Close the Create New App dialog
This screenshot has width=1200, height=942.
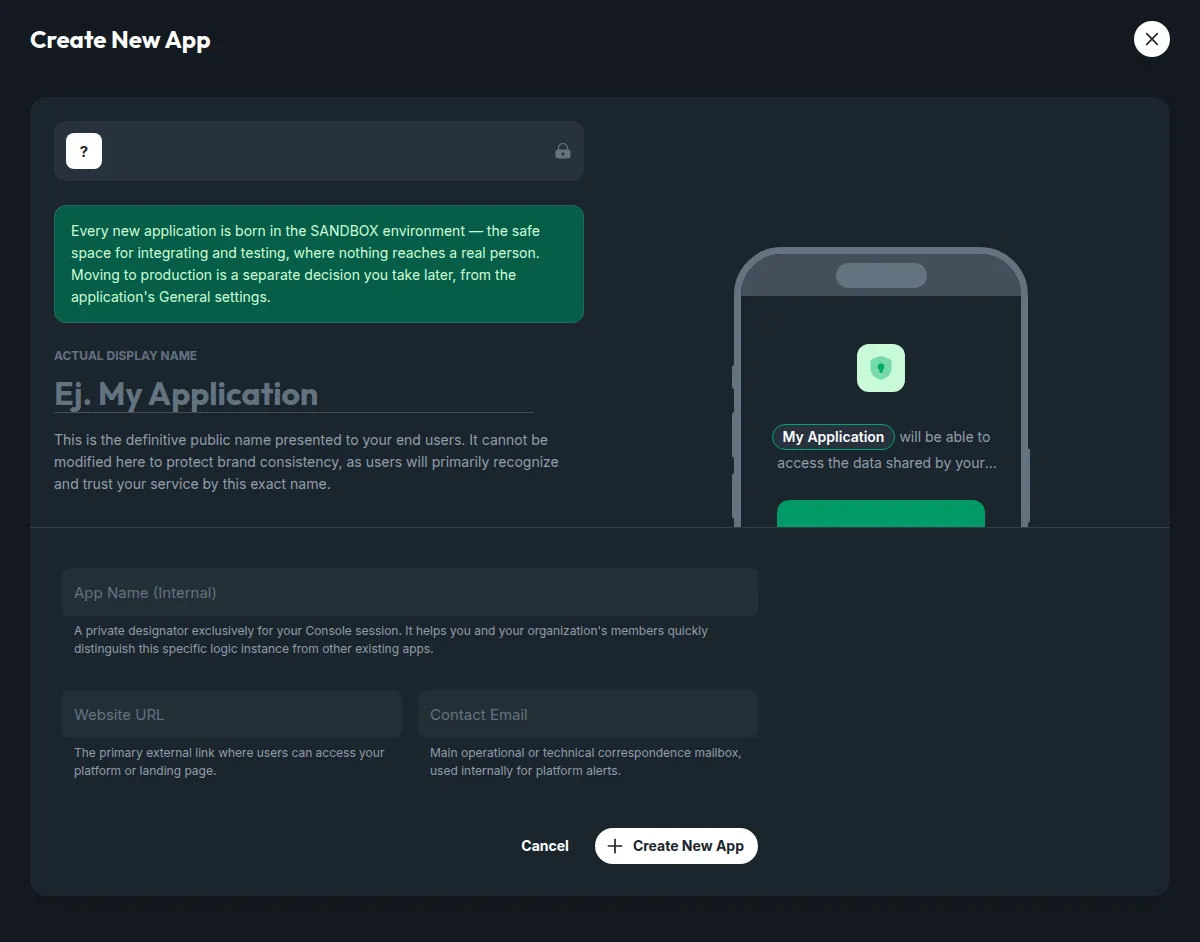point(1151,39)
